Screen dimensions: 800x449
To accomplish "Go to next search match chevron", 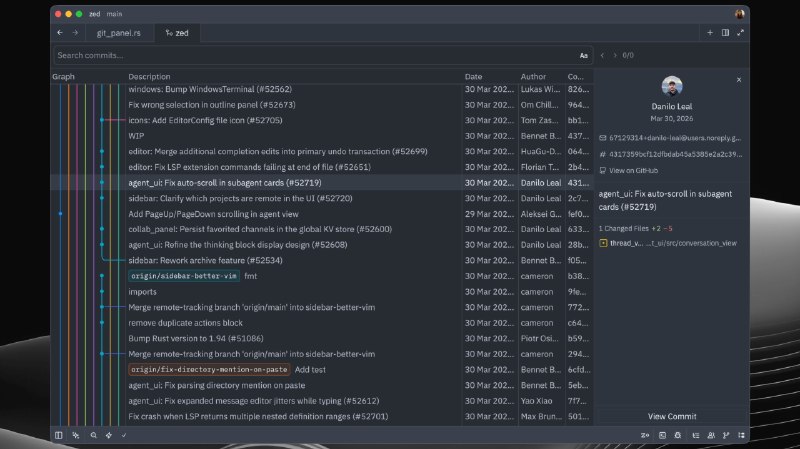I will [x=615, y=55].
